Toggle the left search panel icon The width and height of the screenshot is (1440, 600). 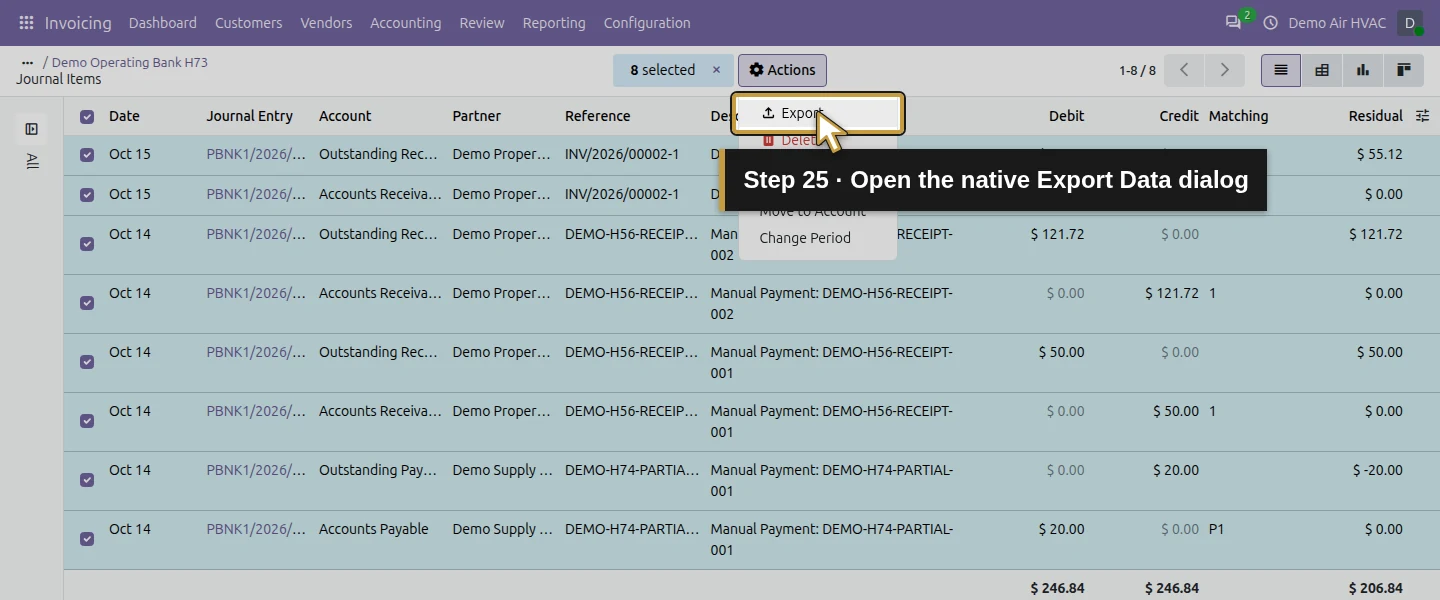pos(32,129)
